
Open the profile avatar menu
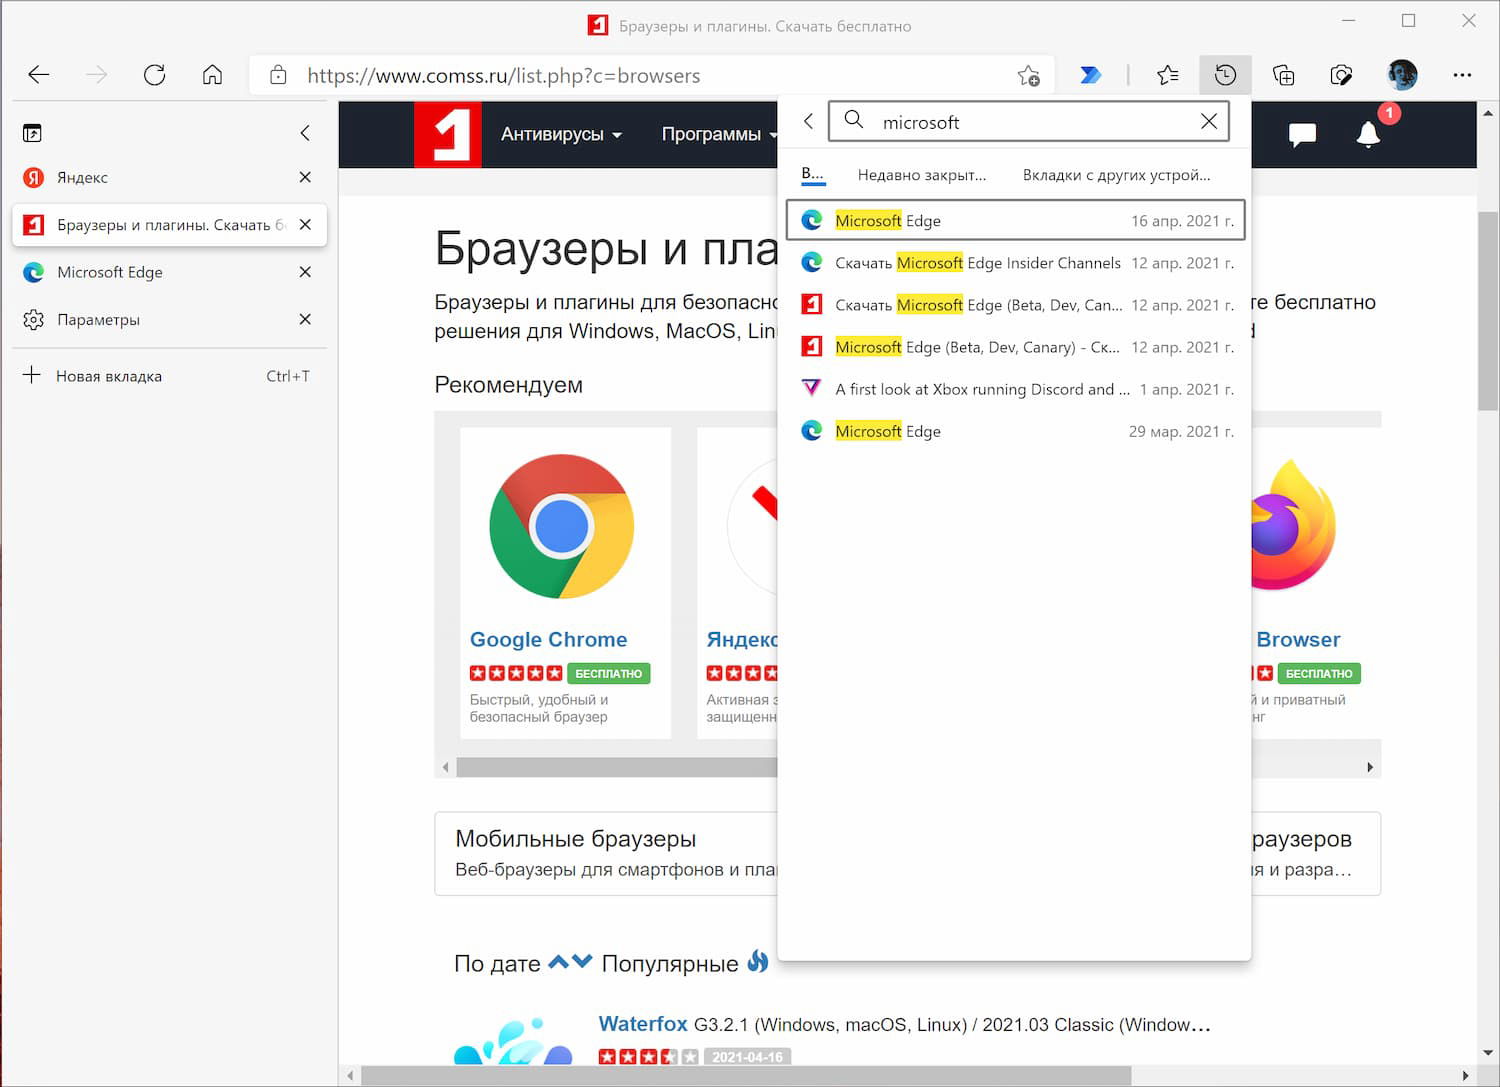[1402, 75]
